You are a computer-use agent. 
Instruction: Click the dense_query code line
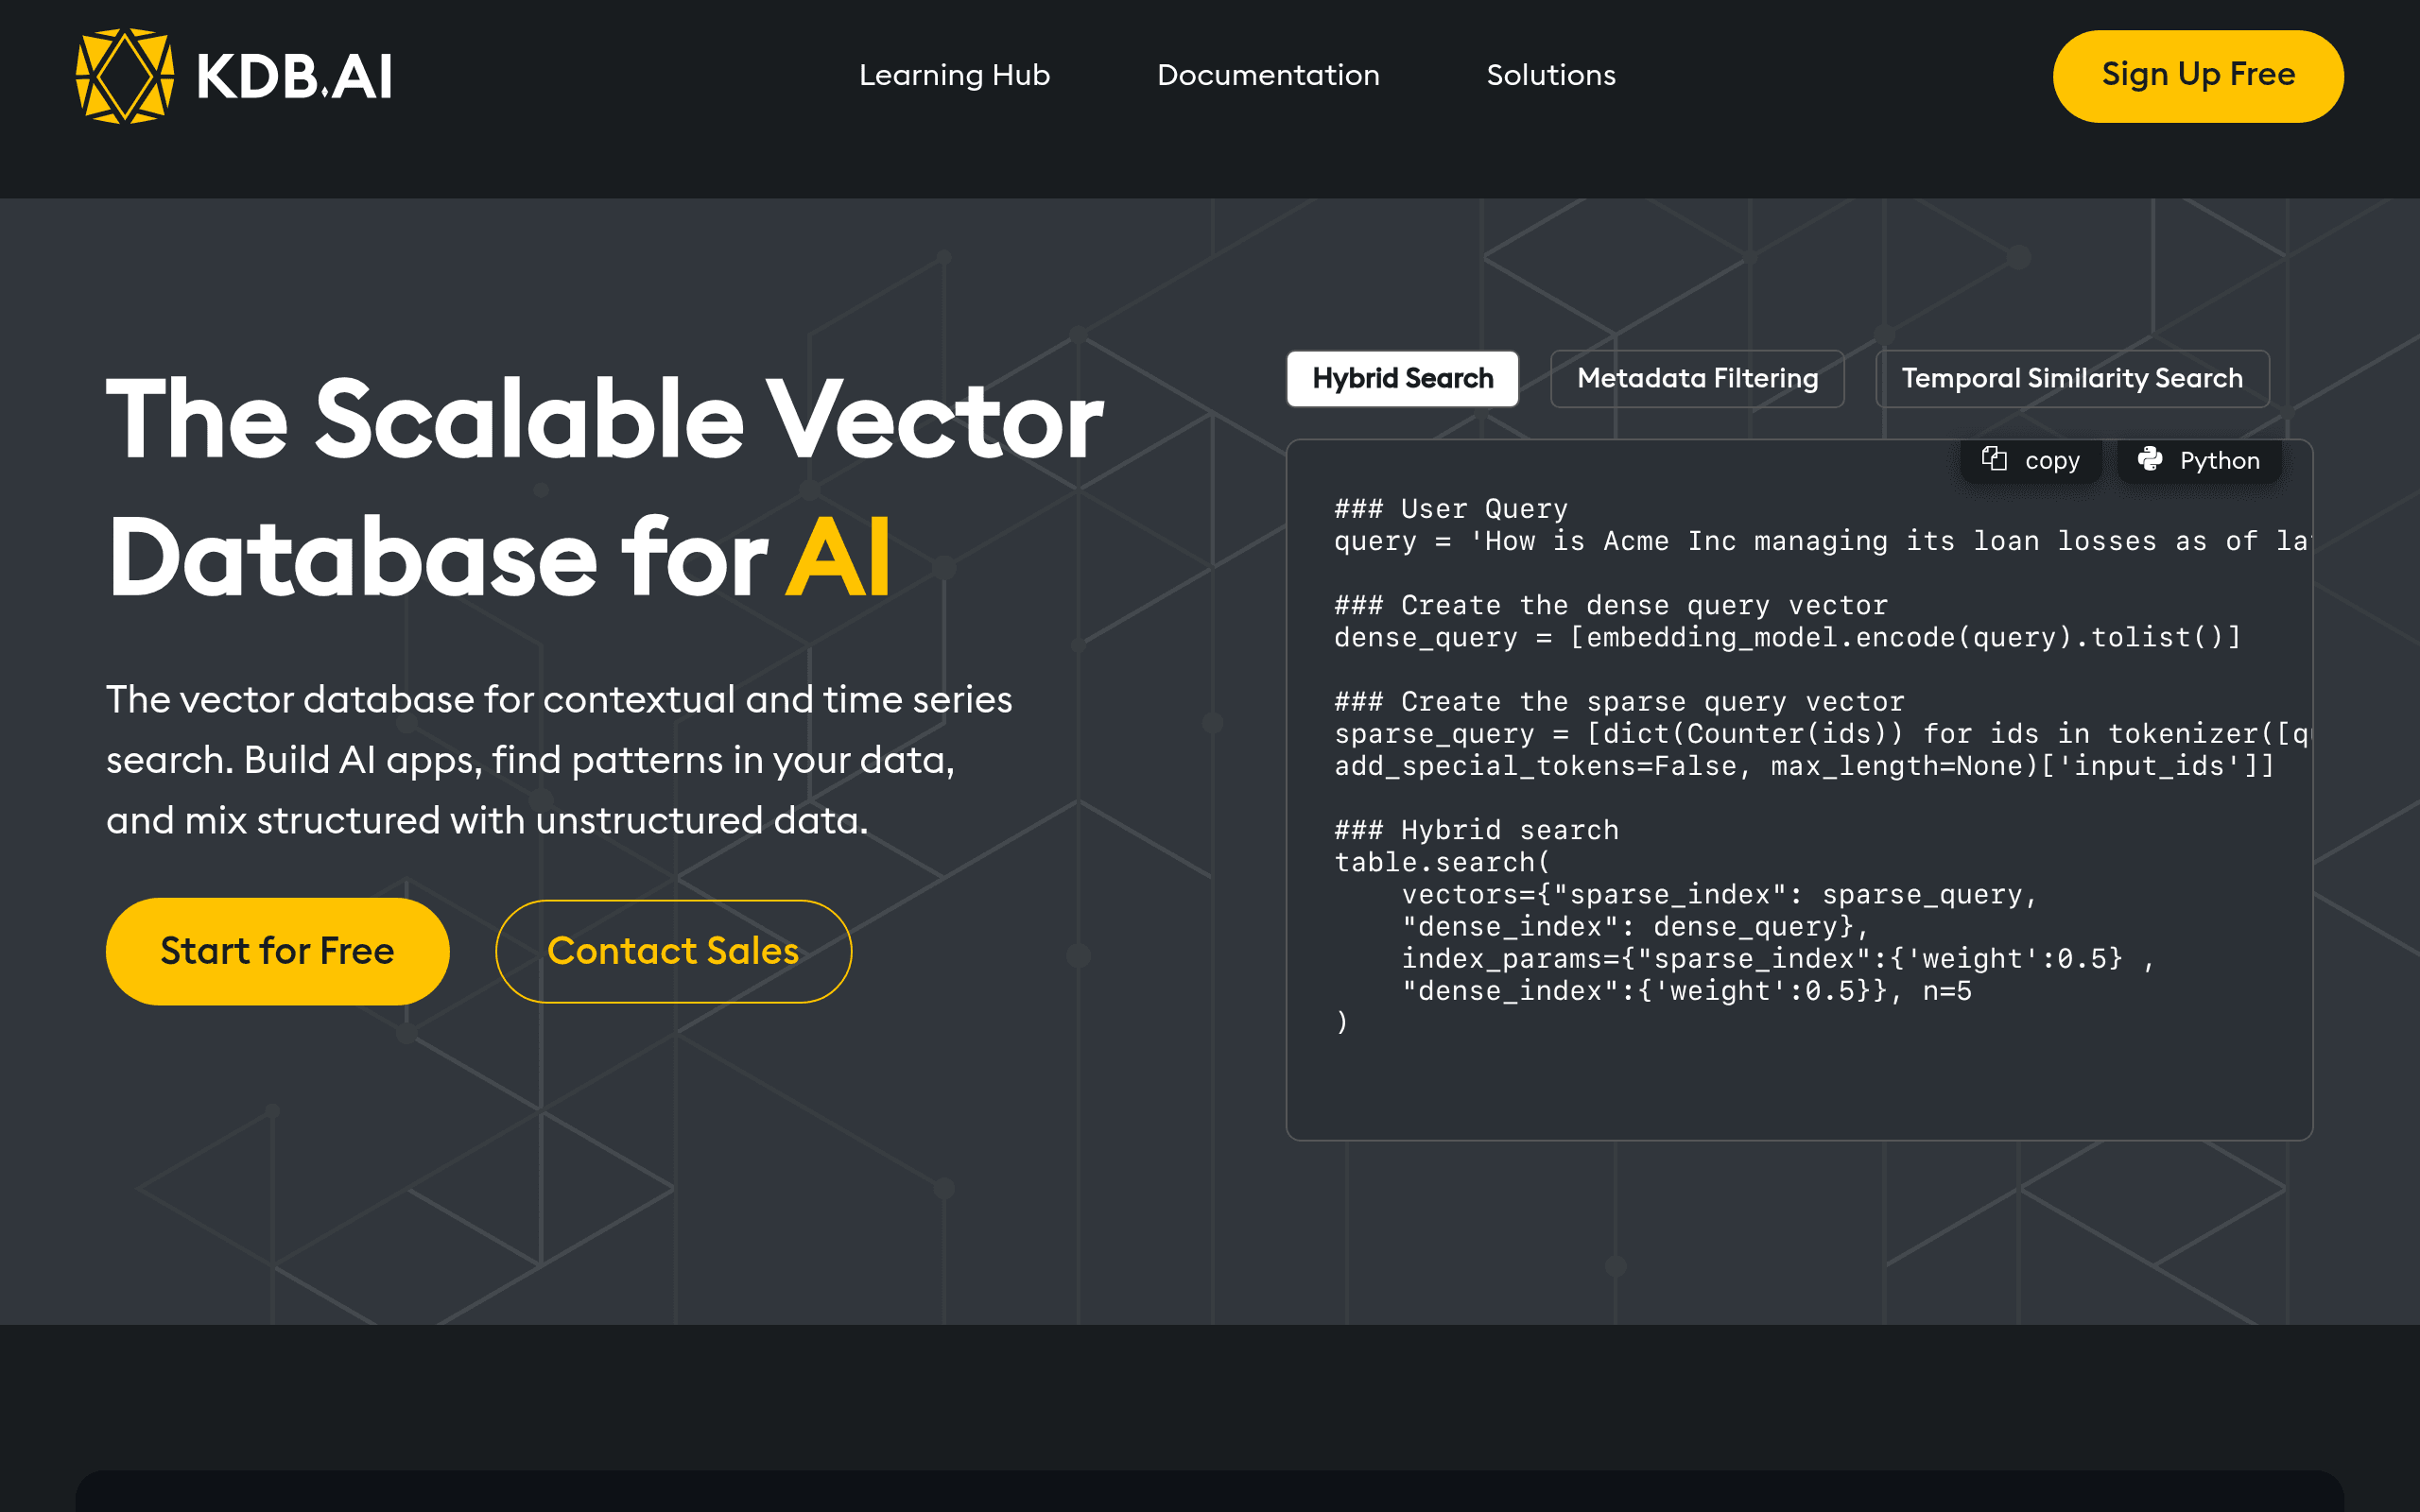coord(1788,637)
